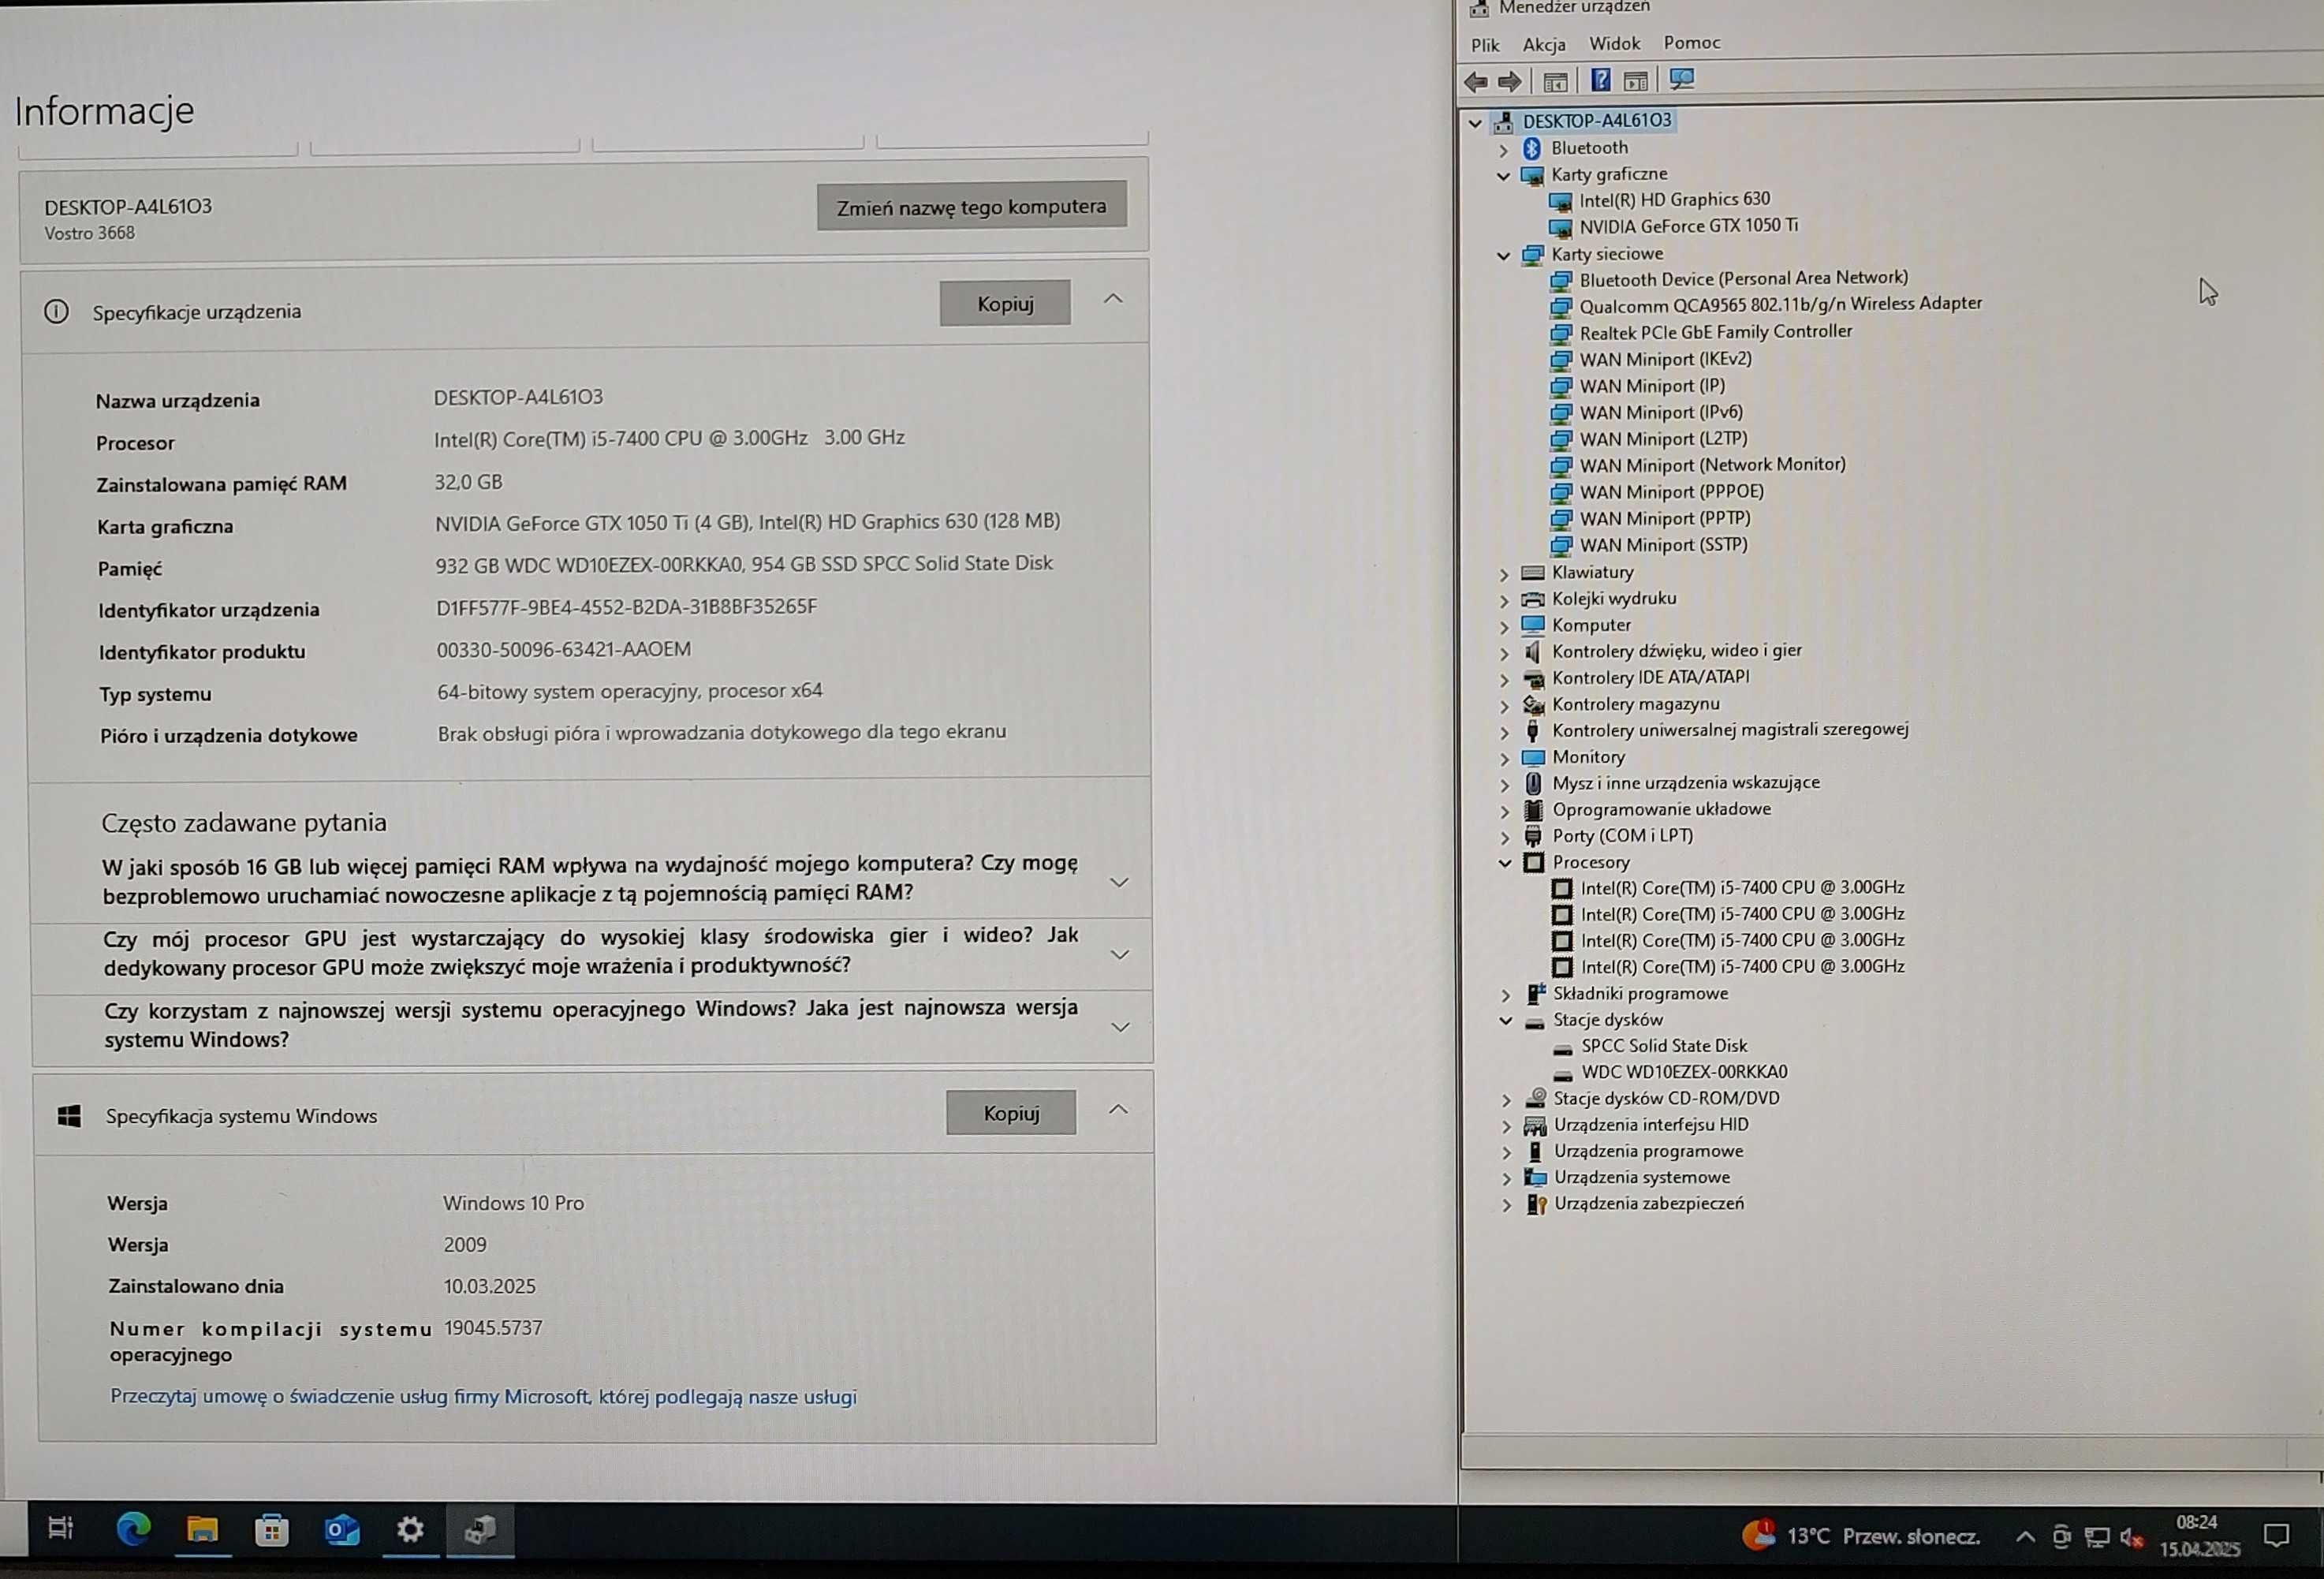Select Qualcomm QCA9565 Wireless Adapter
The height and width of the screenshot is (1579, 2324).
click(x=1780, y=304)
